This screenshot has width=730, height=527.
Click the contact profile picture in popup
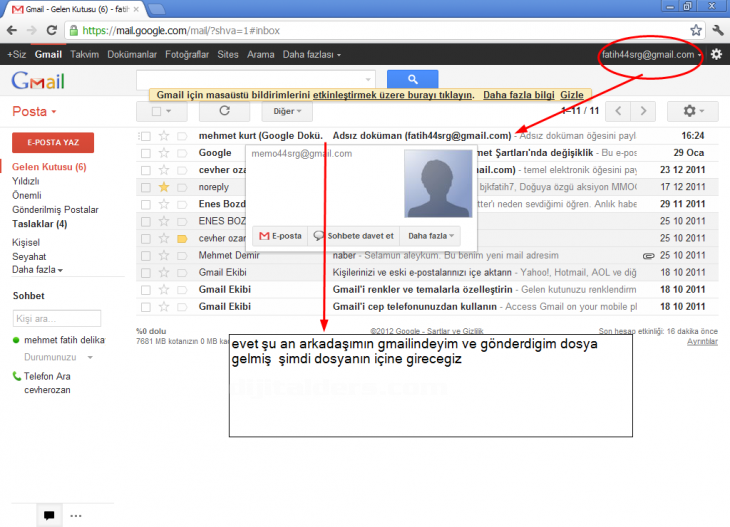(x=438, y=183)
